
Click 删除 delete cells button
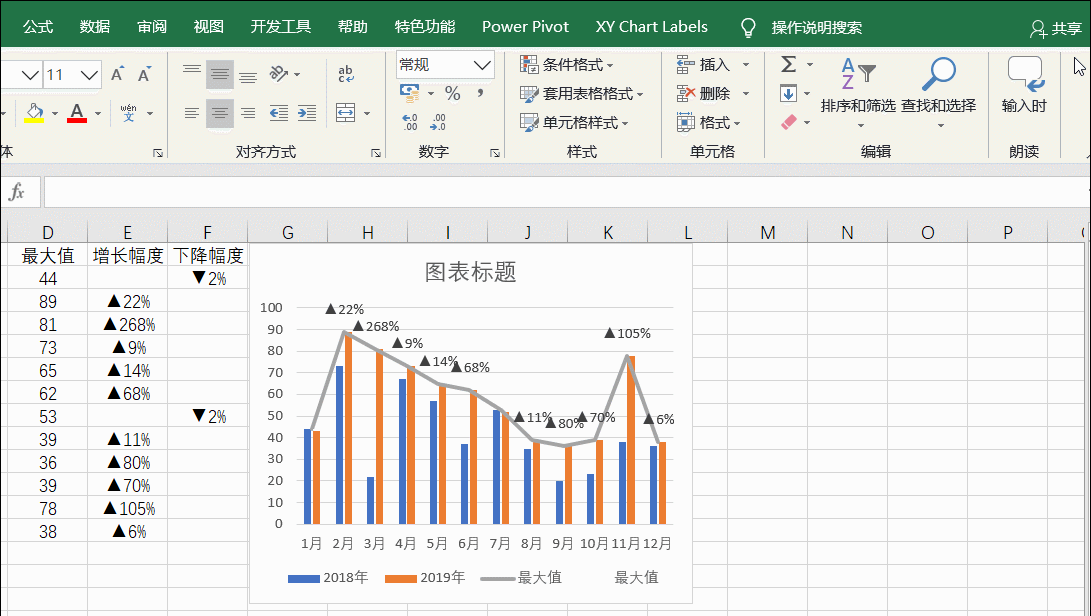click(703, 93)
